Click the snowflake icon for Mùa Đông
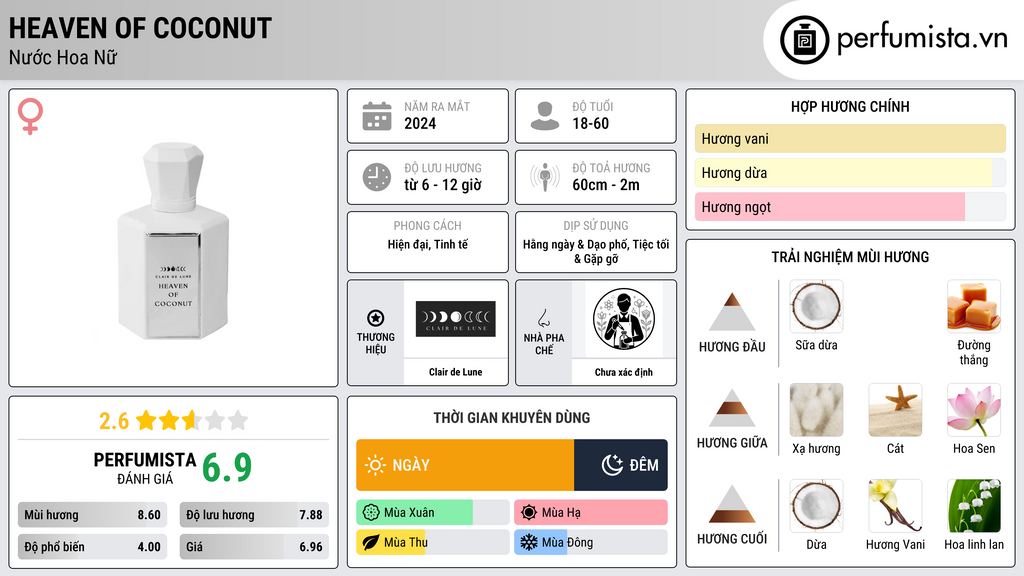 [x=529, y=542]
